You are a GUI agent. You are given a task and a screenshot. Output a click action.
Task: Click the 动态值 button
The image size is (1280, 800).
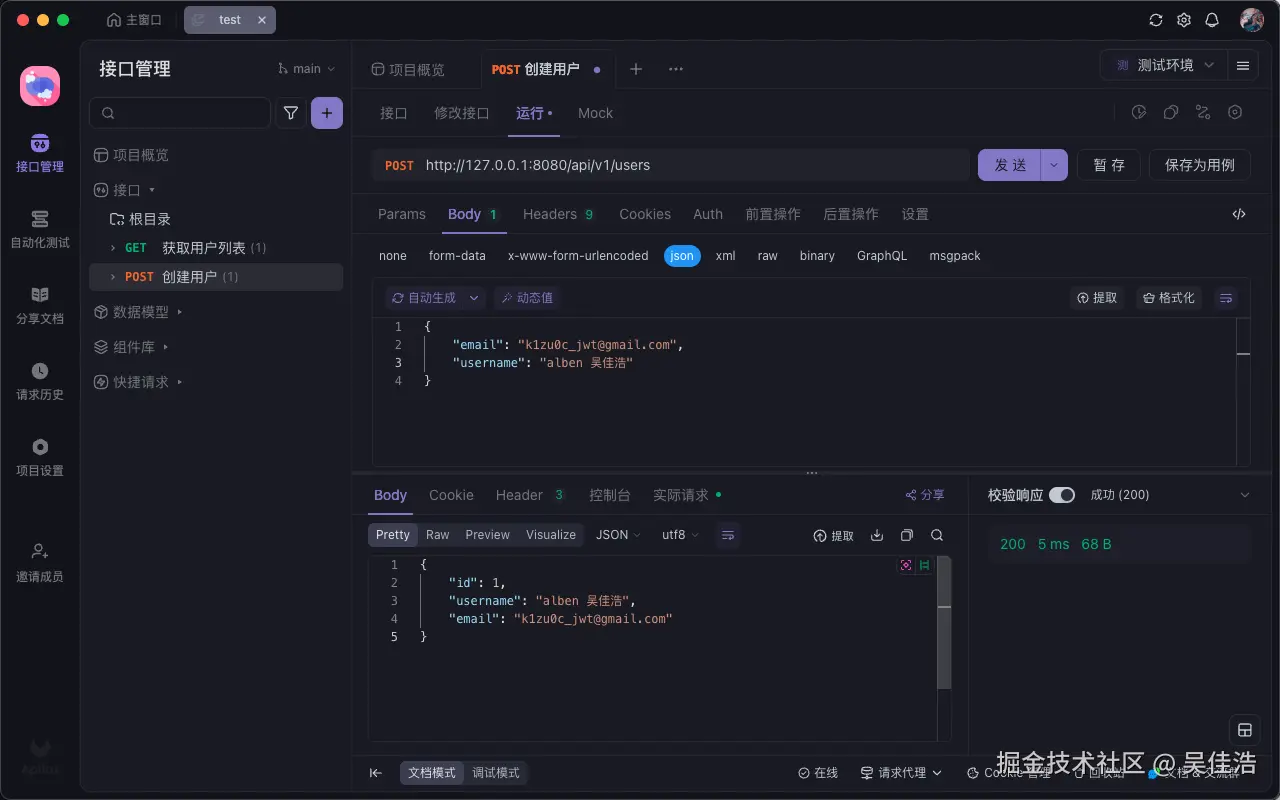[x=526, y=298]
